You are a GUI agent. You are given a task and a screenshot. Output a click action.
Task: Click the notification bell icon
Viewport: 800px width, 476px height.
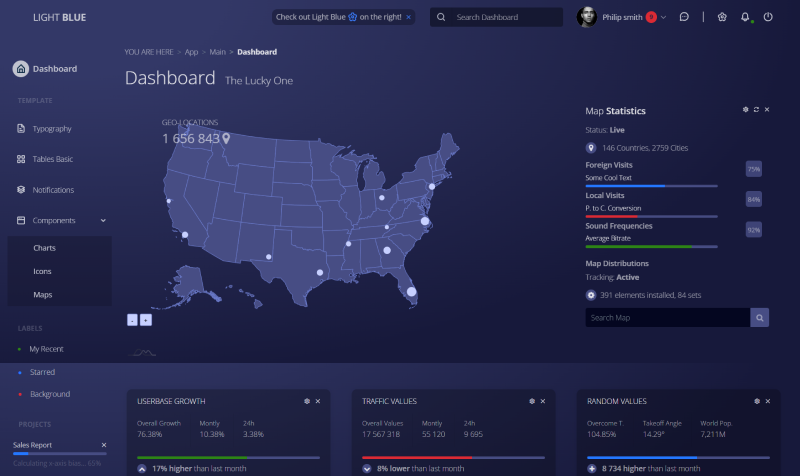(745, 17)
